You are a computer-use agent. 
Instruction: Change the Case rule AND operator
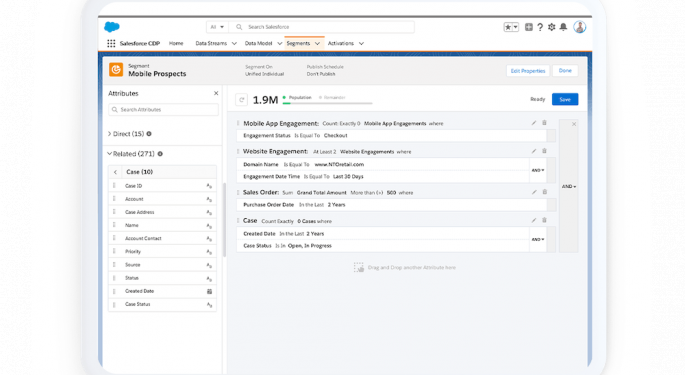538,240
